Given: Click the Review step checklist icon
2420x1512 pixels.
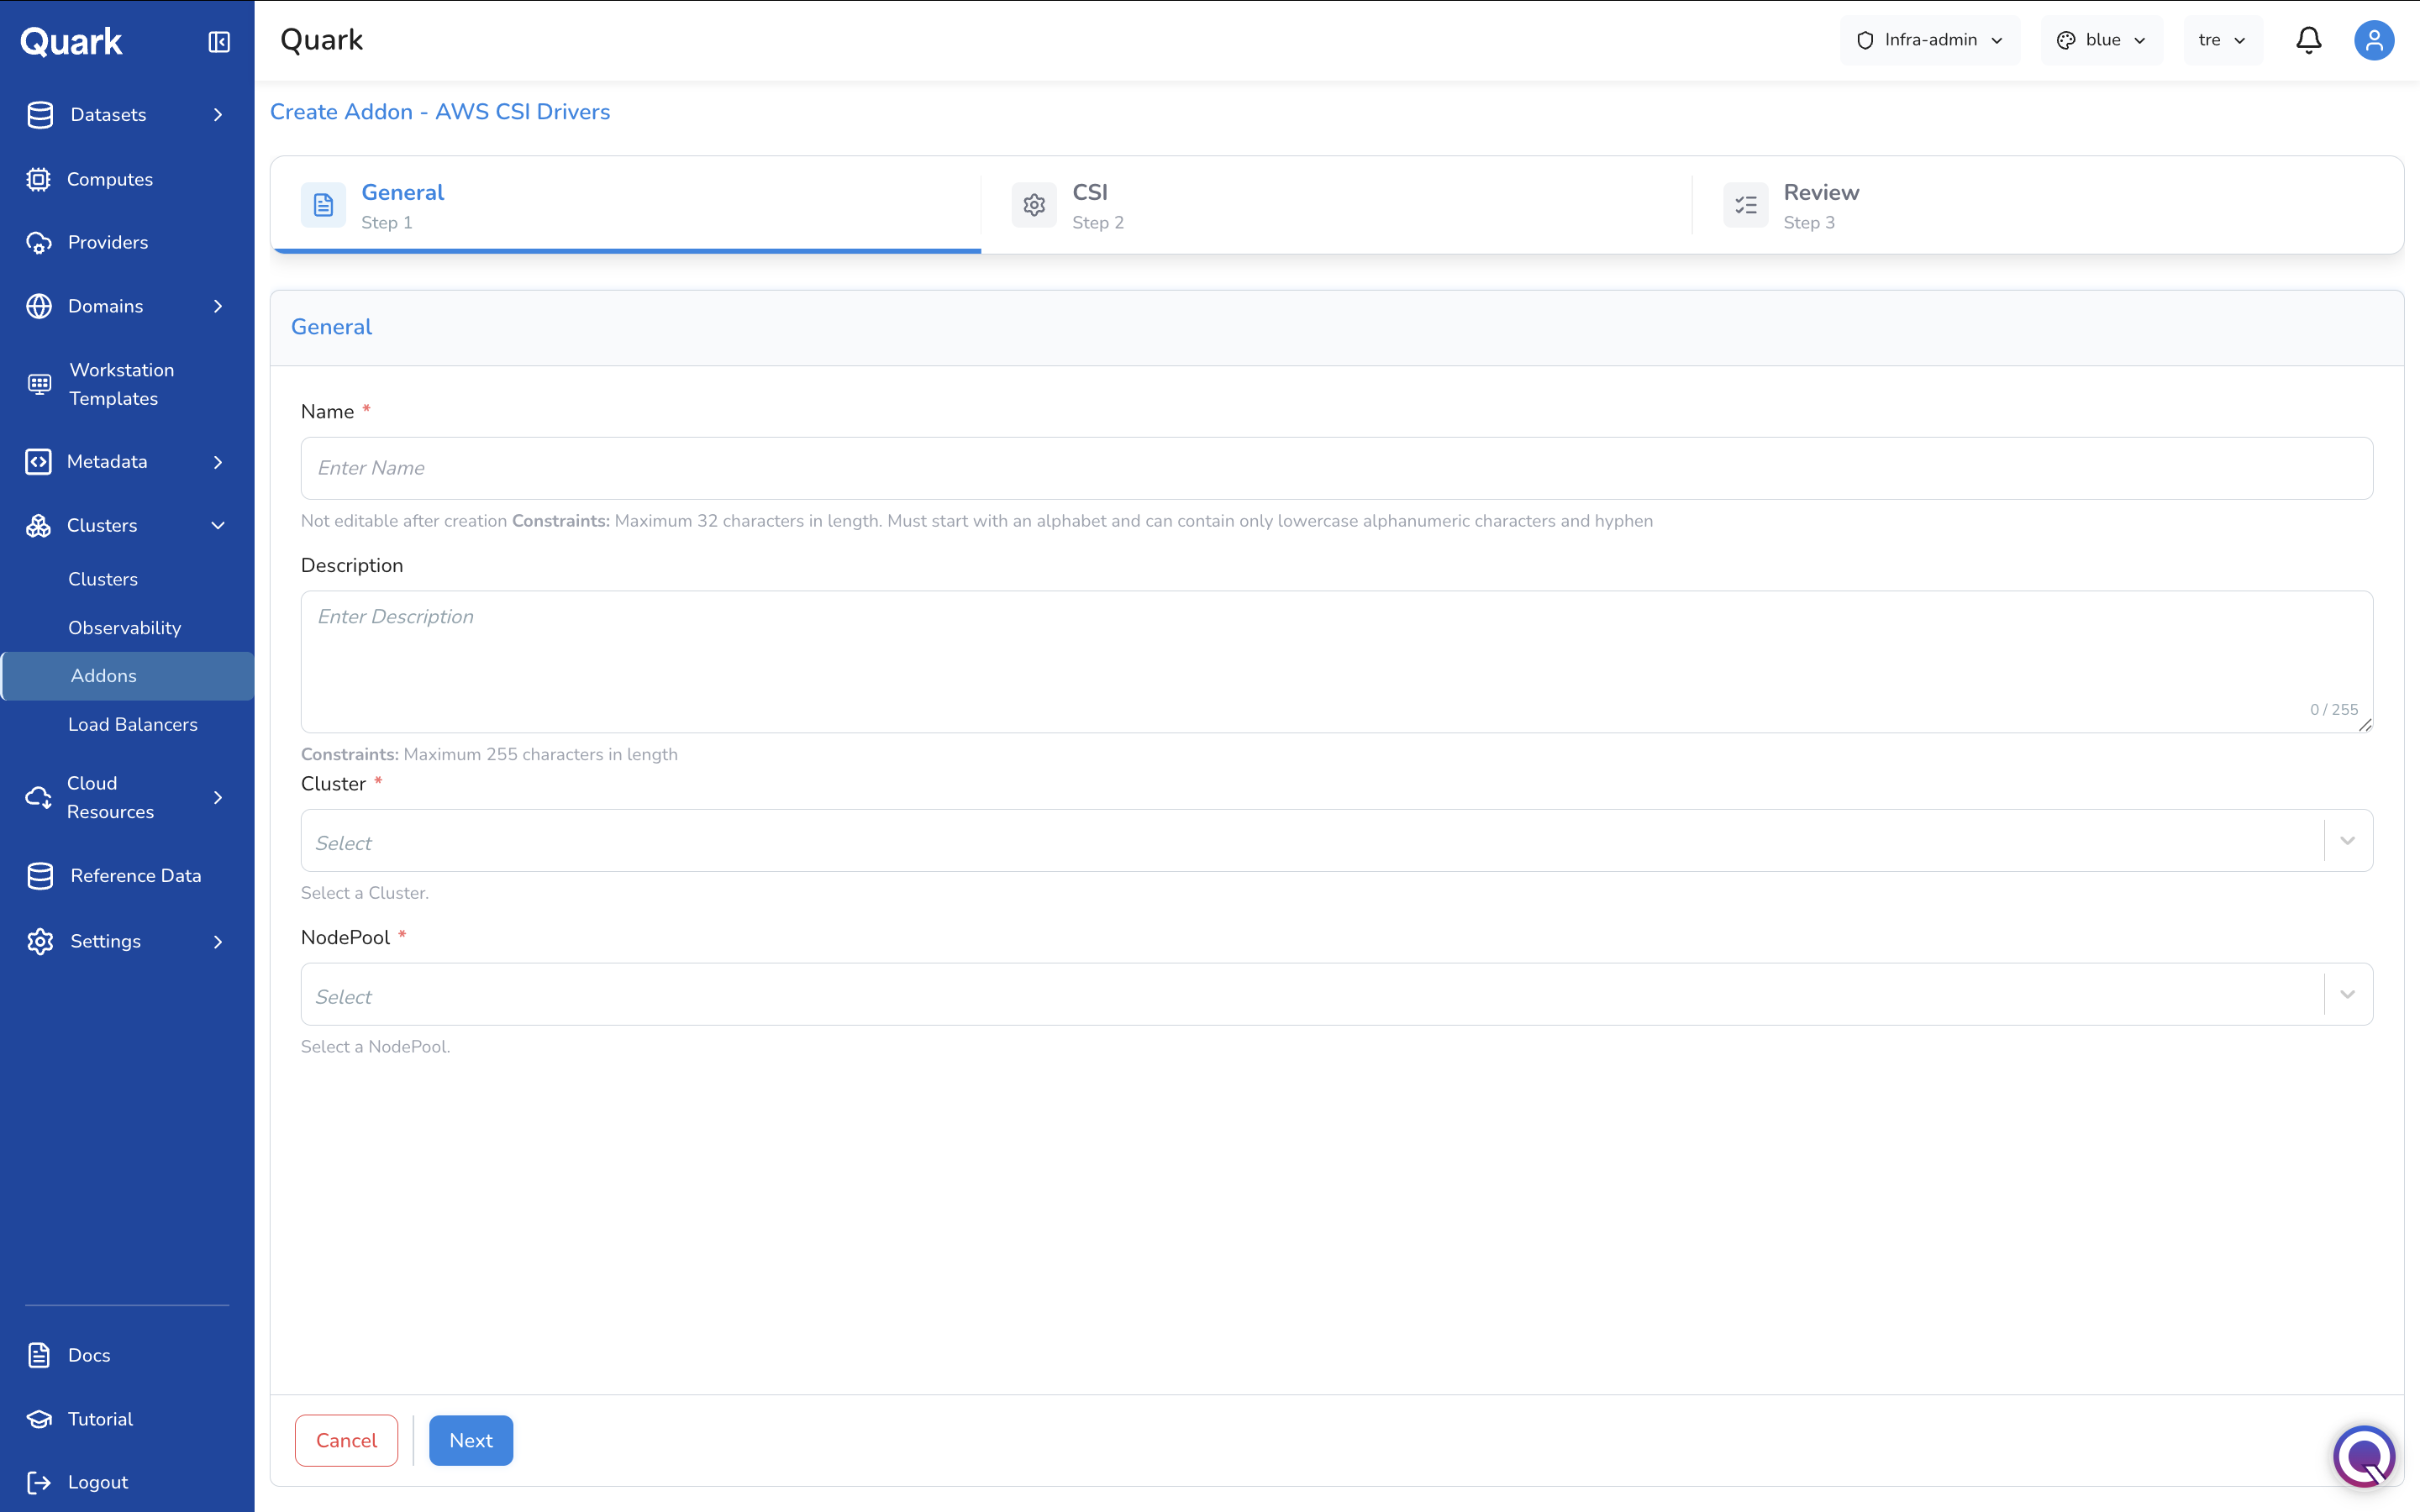Looking at the screenshot, I should point(1745,205).
